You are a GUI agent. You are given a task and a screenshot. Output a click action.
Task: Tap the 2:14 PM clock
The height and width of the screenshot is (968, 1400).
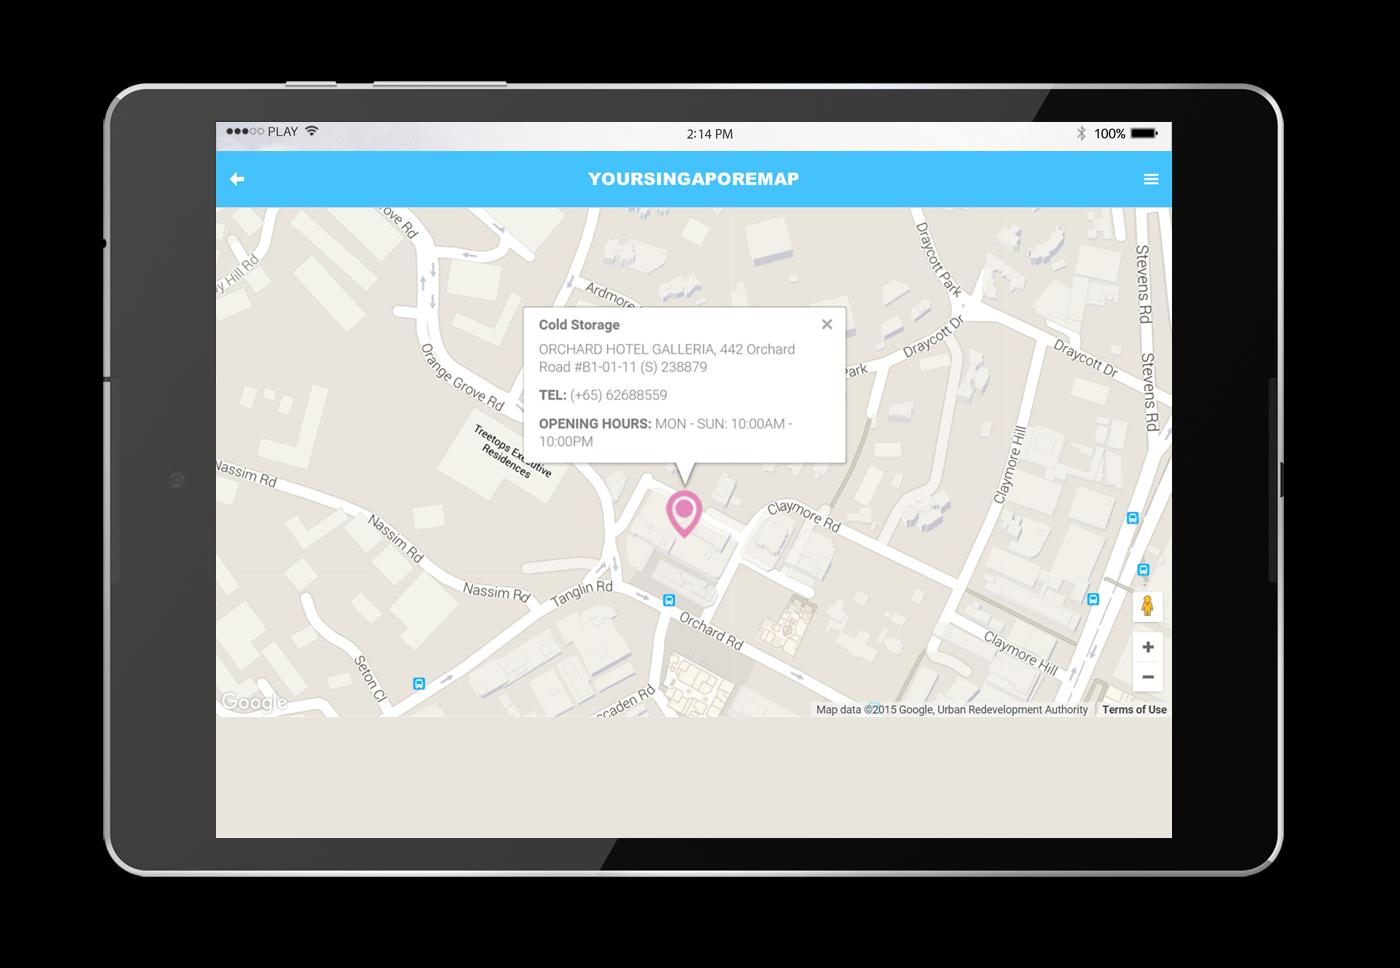[709, 134]
